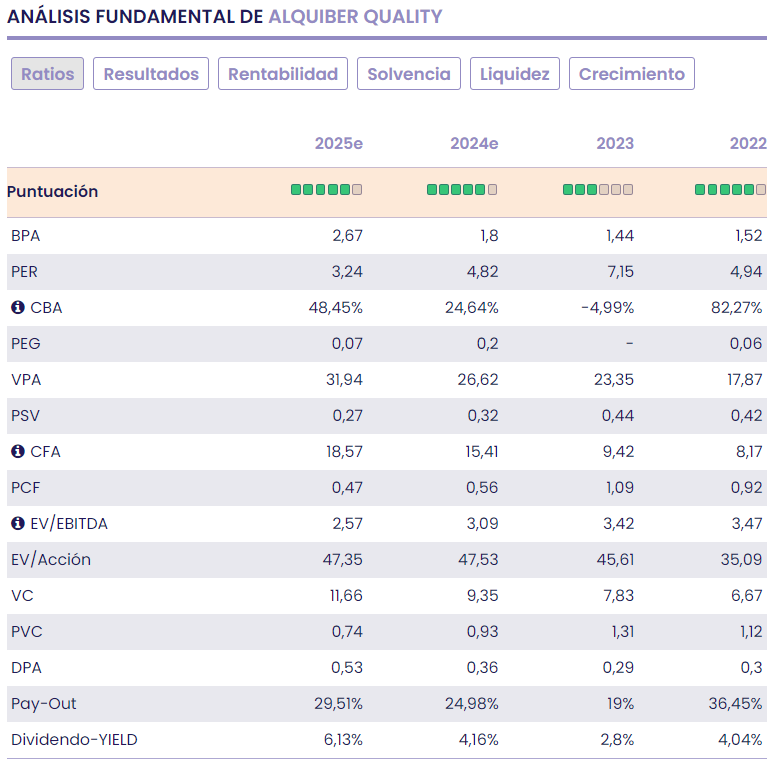
Task: Open the Crecimiento tab
Action: tap(631, 74)
